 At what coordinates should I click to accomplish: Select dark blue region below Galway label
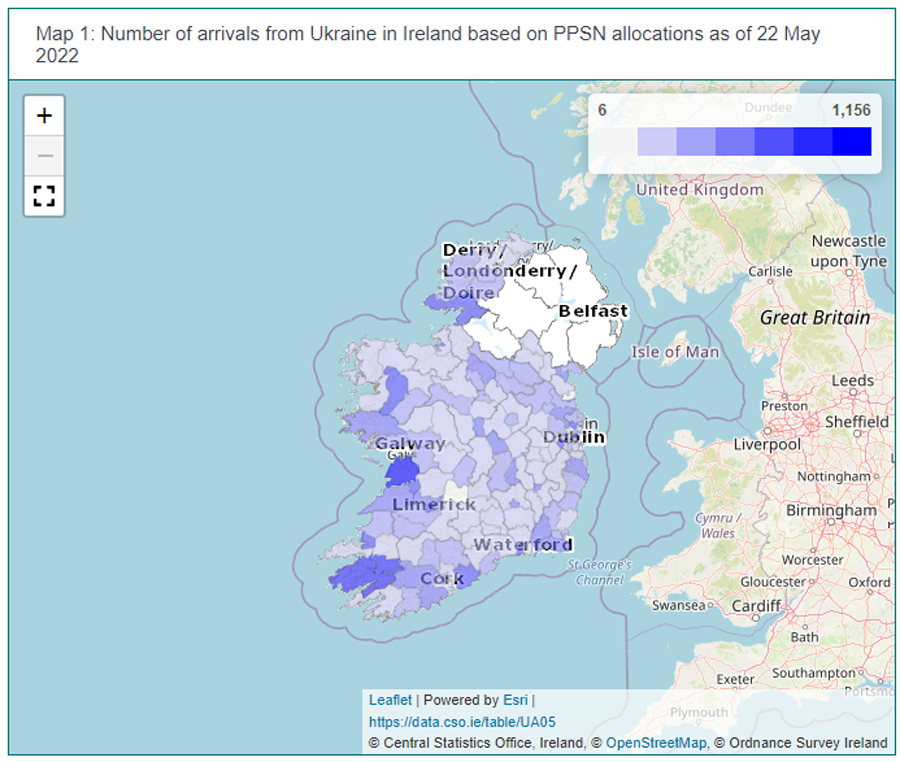[402, 469]
